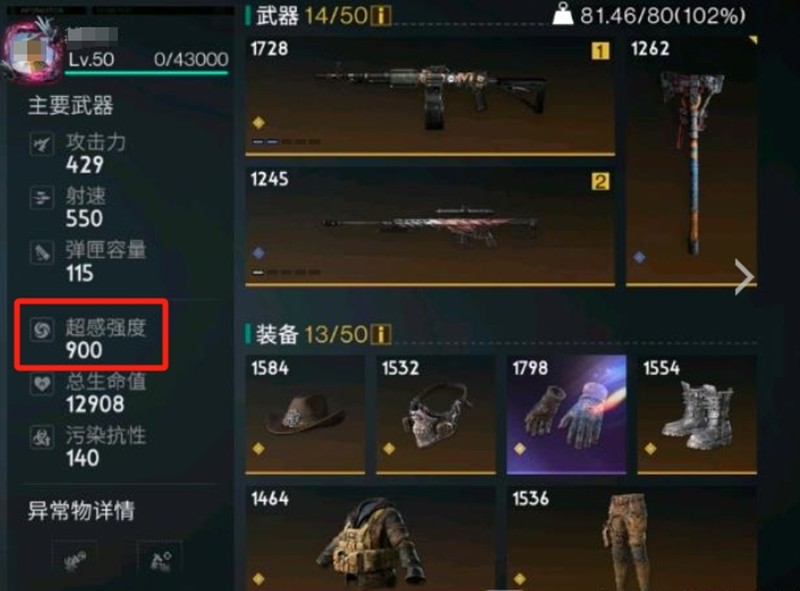This screenshot has height=591, width=800.
Task: Click the magazine capacity icon next to 115
Action: click(42, 252)
